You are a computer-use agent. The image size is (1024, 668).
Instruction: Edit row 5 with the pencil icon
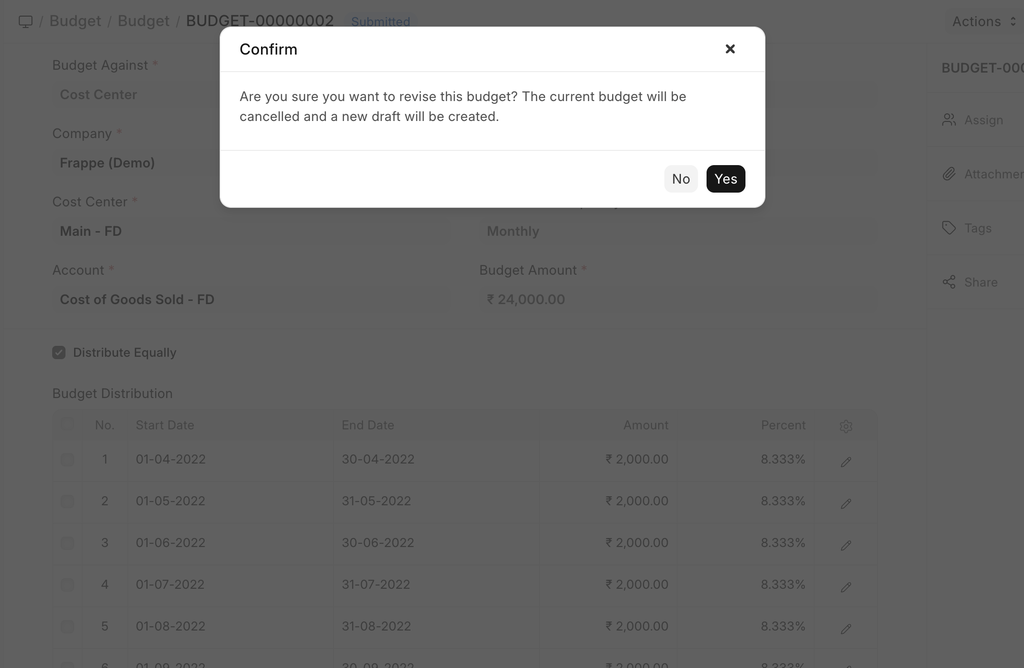[846, 629]
